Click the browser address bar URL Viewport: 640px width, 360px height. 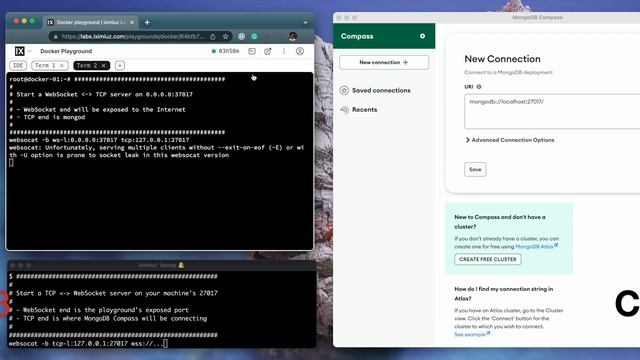132,36
